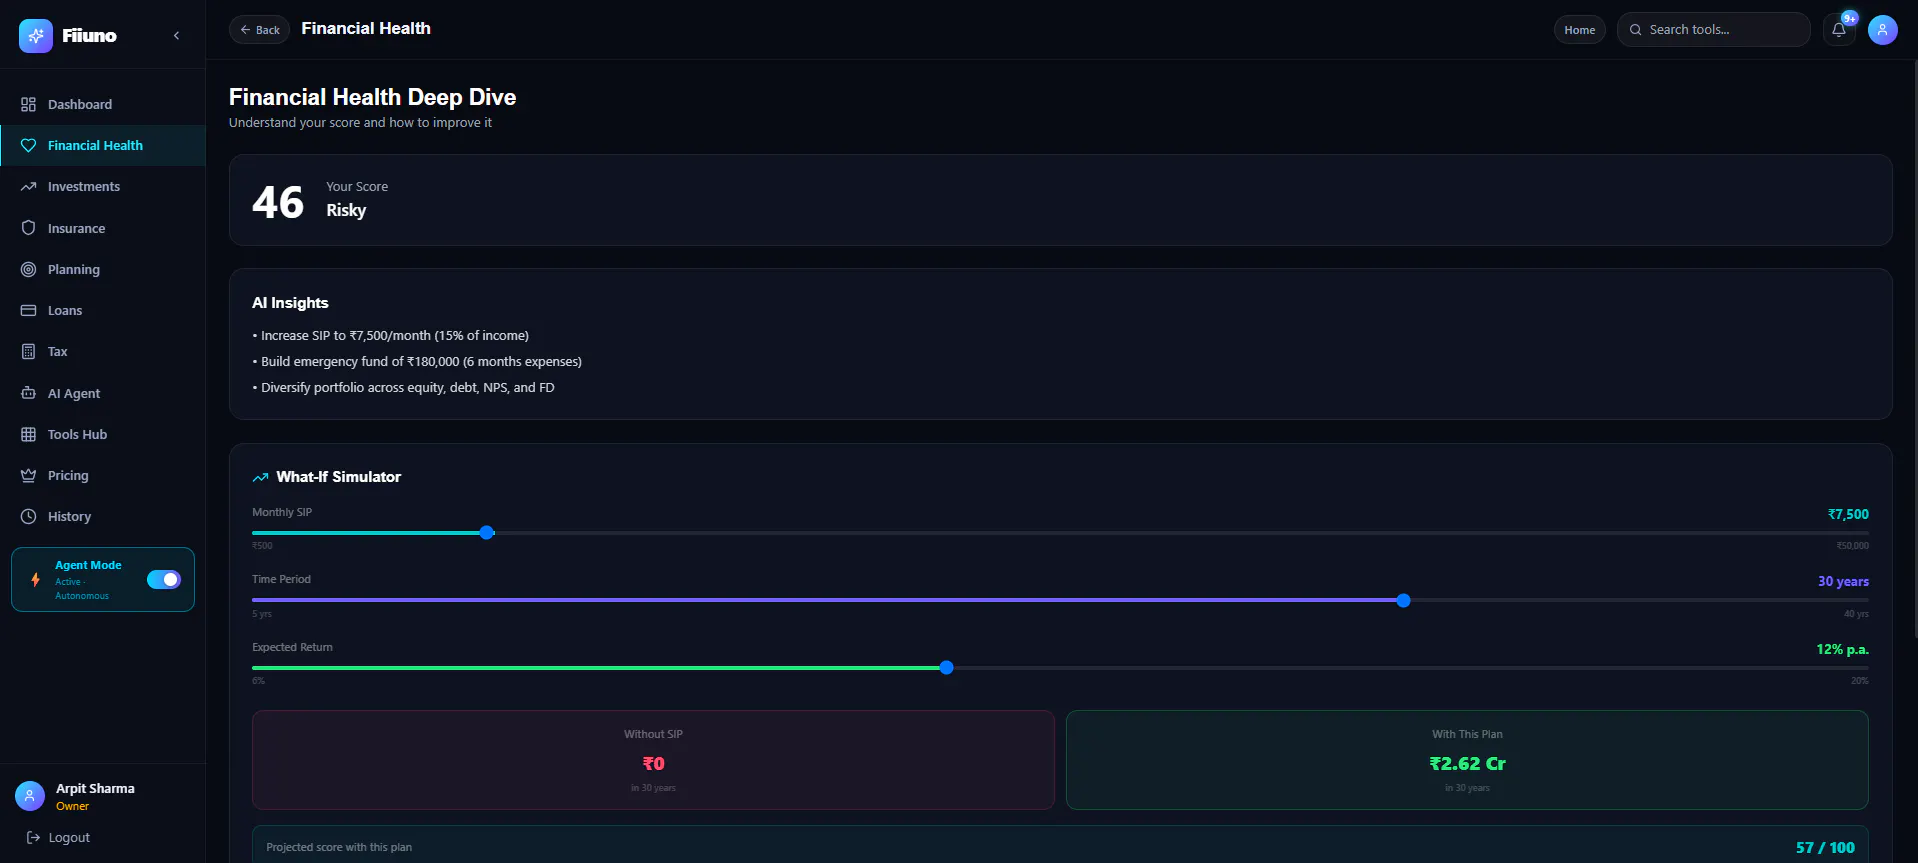Click the Planning target icon
Screen dimensions: 1918x863
28,270
